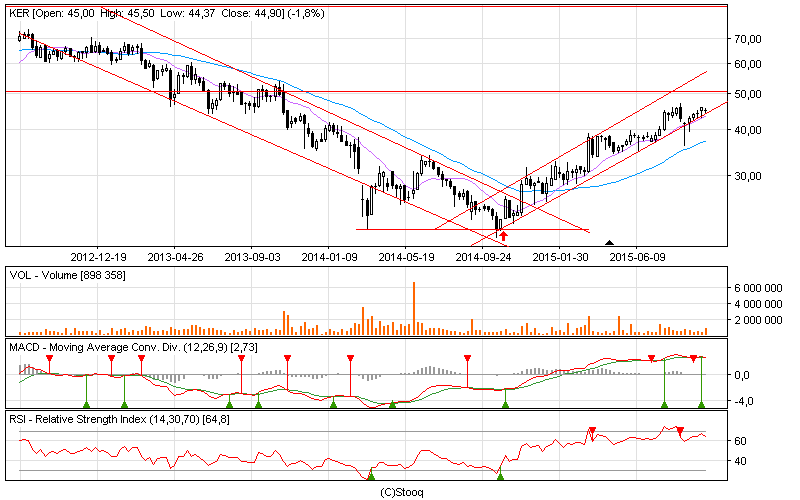Click the (C)Stooq copyright text
Viewport: 800px width, 500px height.
pyautogui.click(x=402, y=492)
